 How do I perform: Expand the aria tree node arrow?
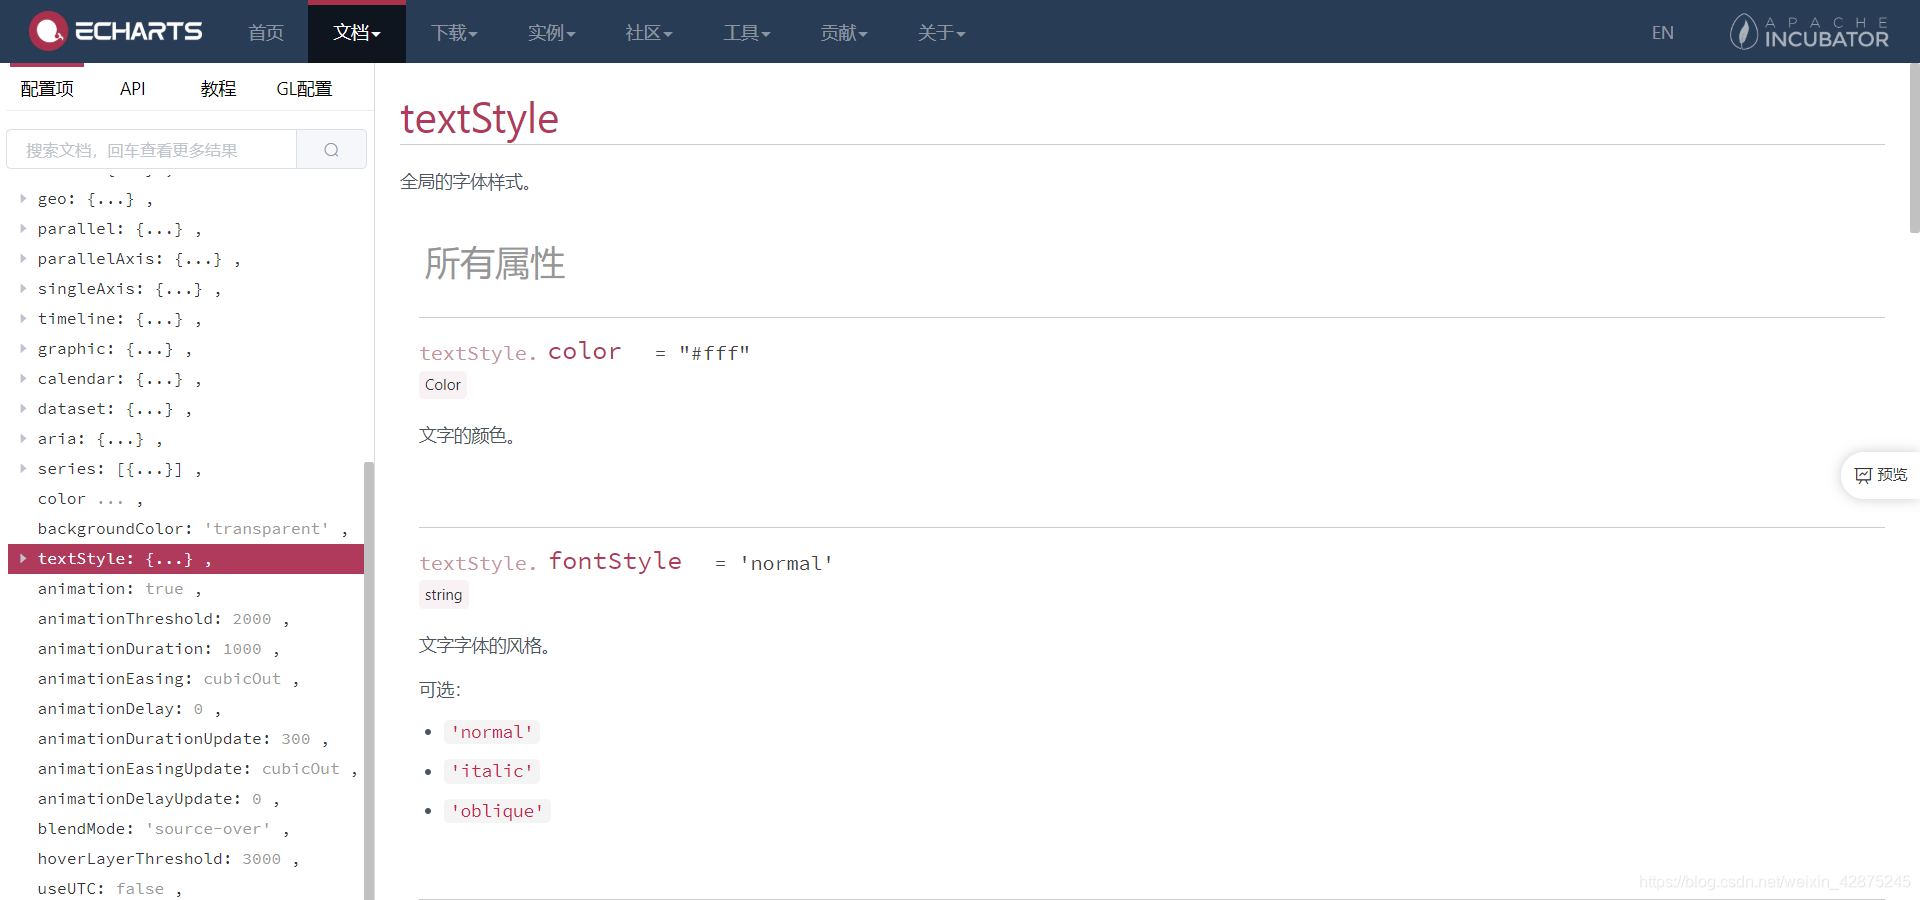pyautogui.click(x=23, y=439)
